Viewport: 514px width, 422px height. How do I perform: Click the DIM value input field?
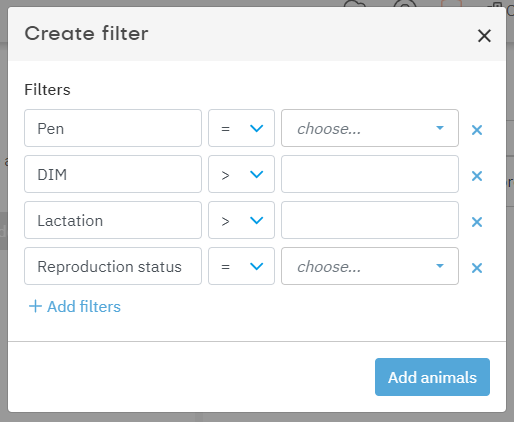click(370, 174)
